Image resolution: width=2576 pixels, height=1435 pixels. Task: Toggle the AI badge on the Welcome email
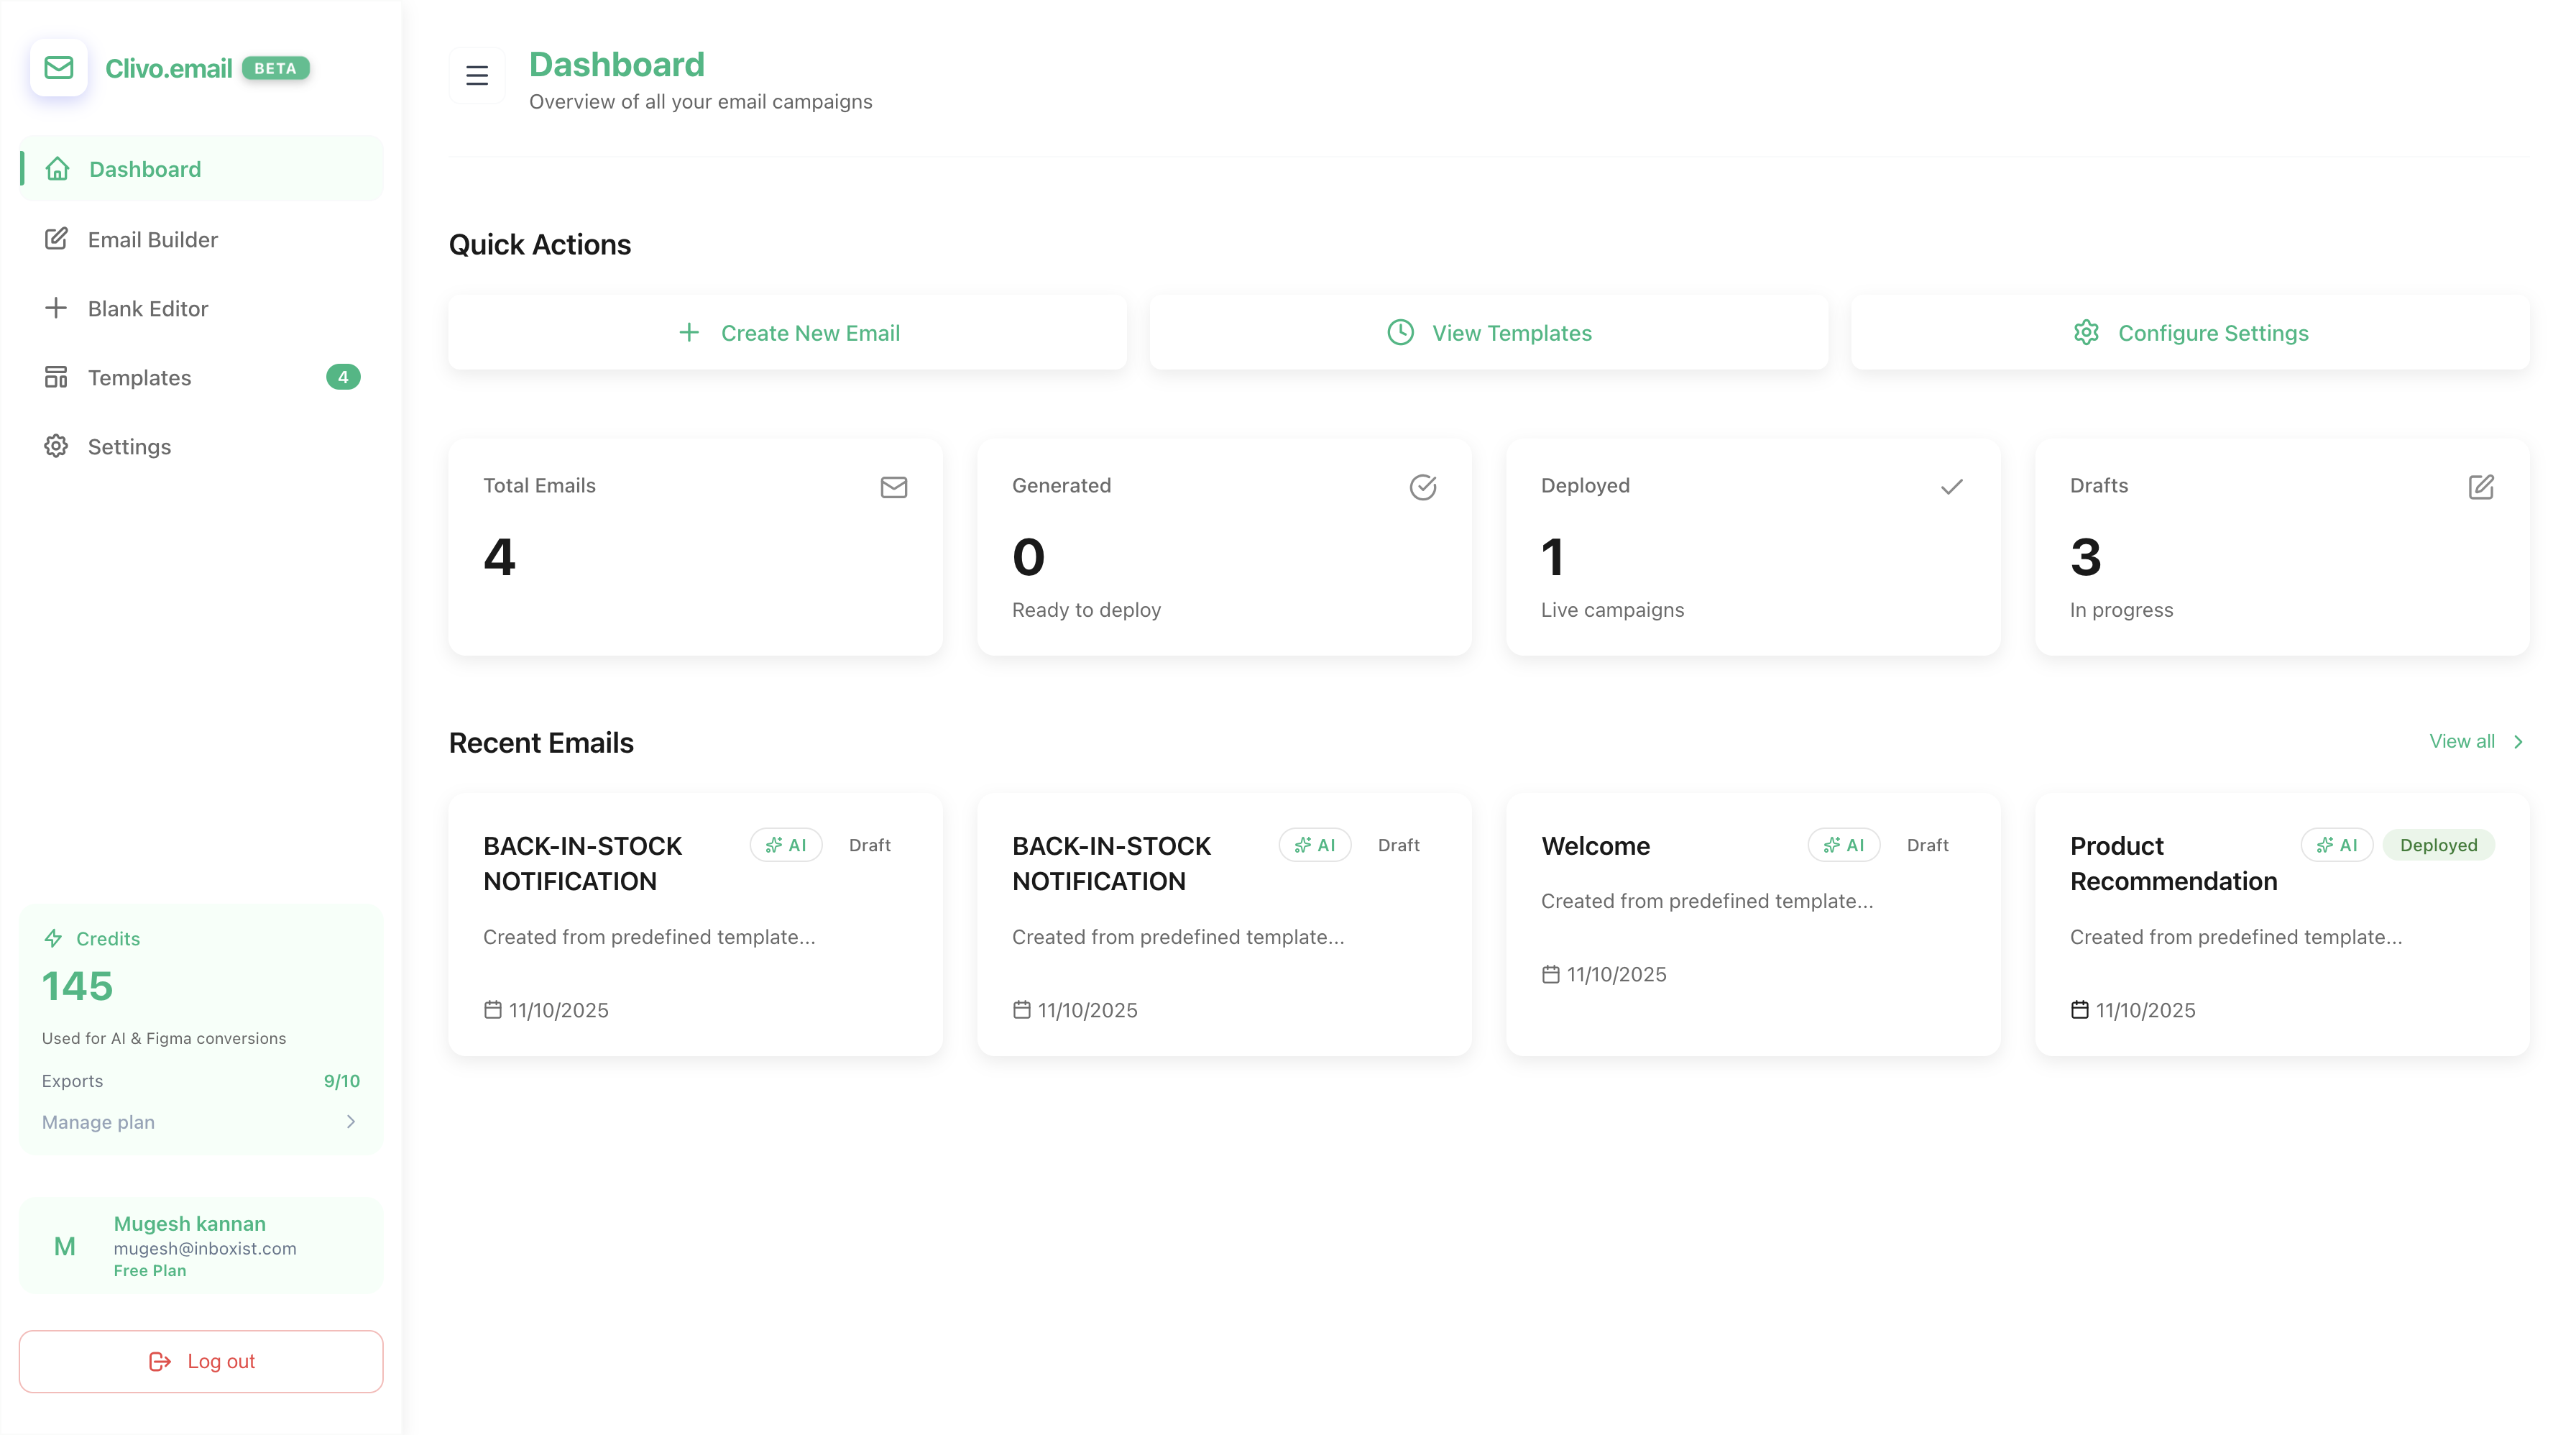pos(1844,845)
